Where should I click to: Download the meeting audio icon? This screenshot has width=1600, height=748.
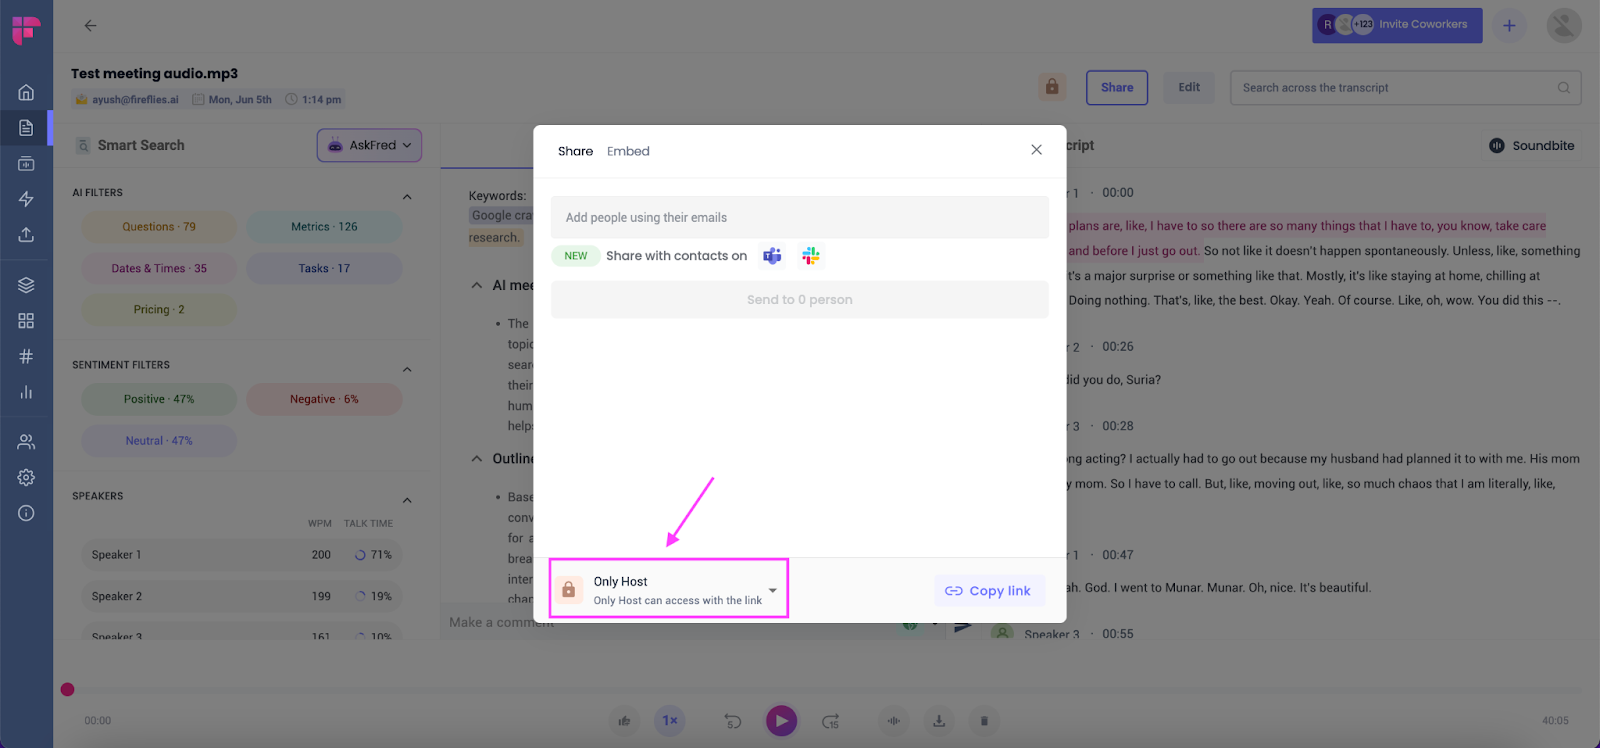939,720
